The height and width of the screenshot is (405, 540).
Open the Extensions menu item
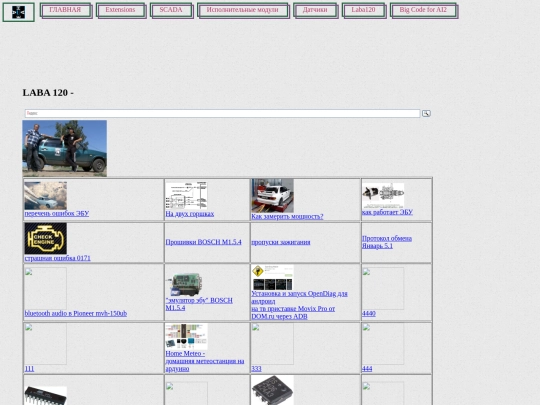click(x=121, y=10)
